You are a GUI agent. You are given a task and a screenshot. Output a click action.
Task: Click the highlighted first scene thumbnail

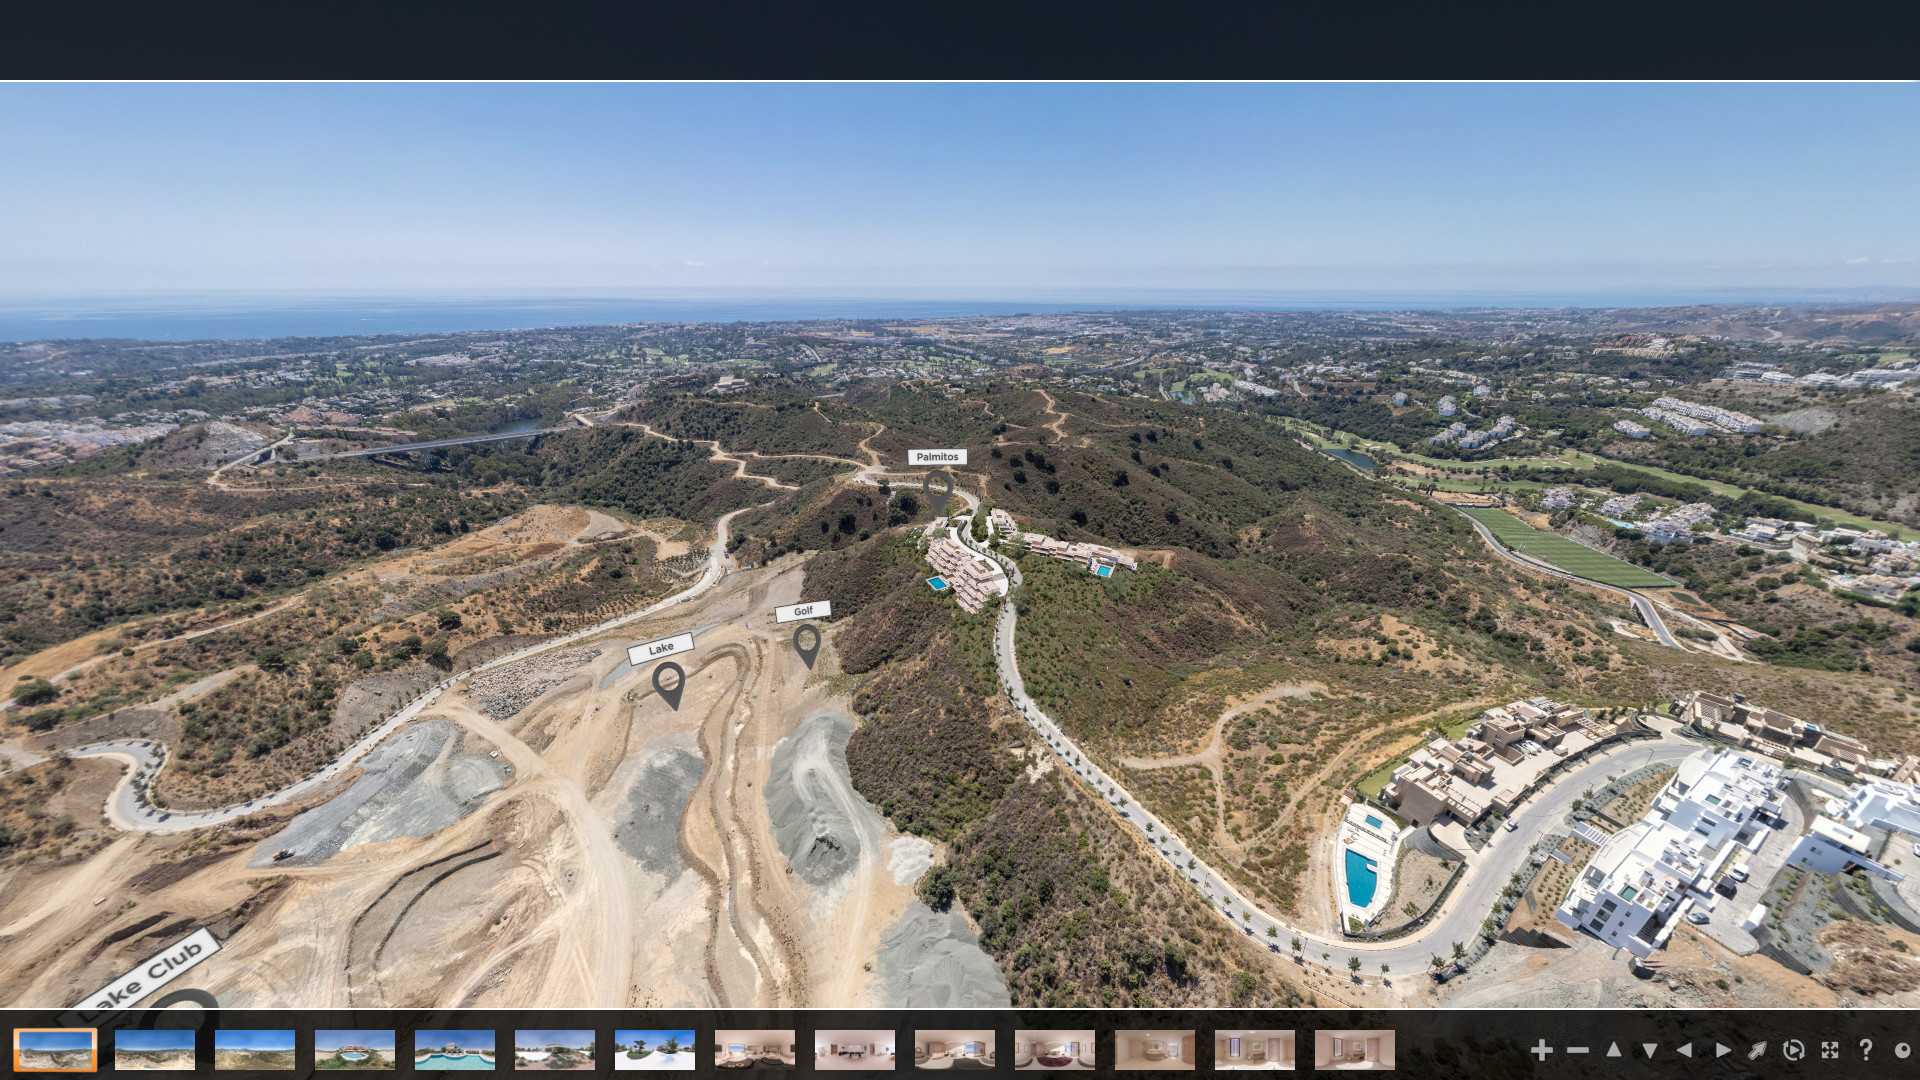pyautogui.click(x=55, y=1050)
